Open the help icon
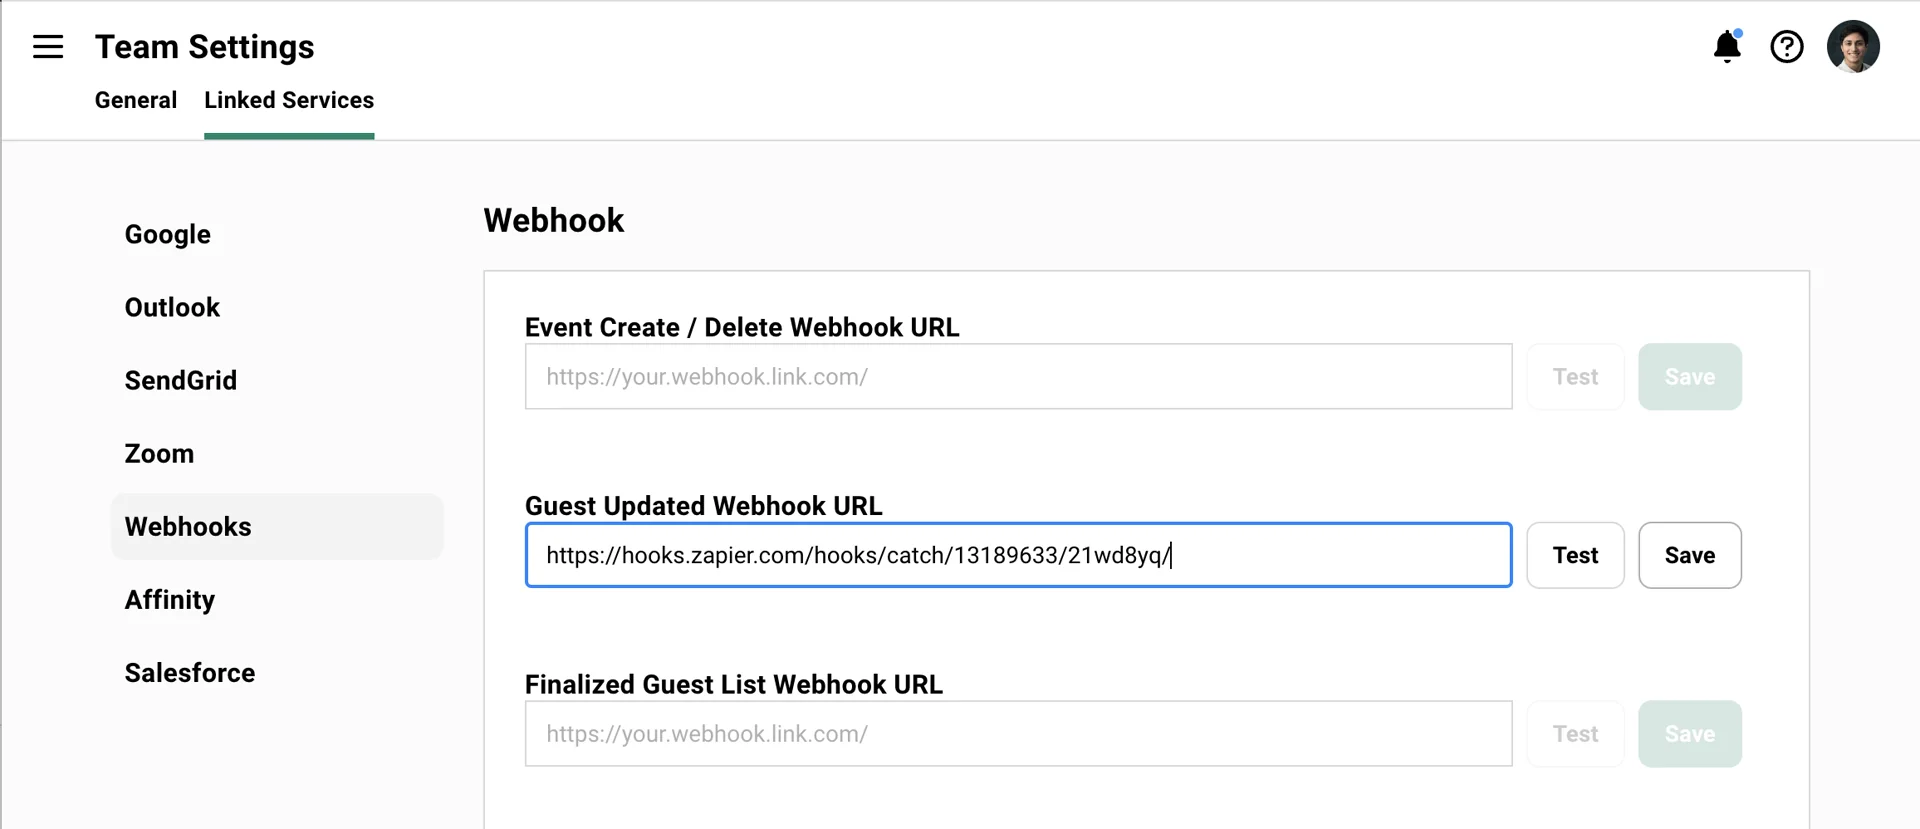This screenshot has width=1920, height=829. coord(1787,46)
